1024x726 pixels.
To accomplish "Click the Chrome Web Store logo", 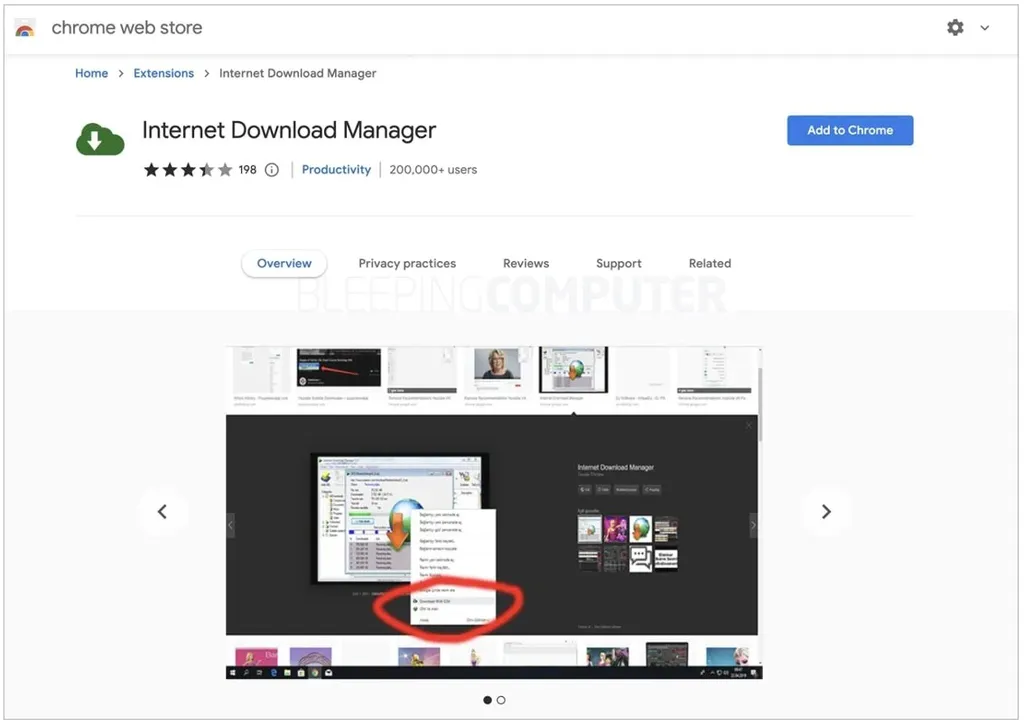I will click(x=24, y=28).
